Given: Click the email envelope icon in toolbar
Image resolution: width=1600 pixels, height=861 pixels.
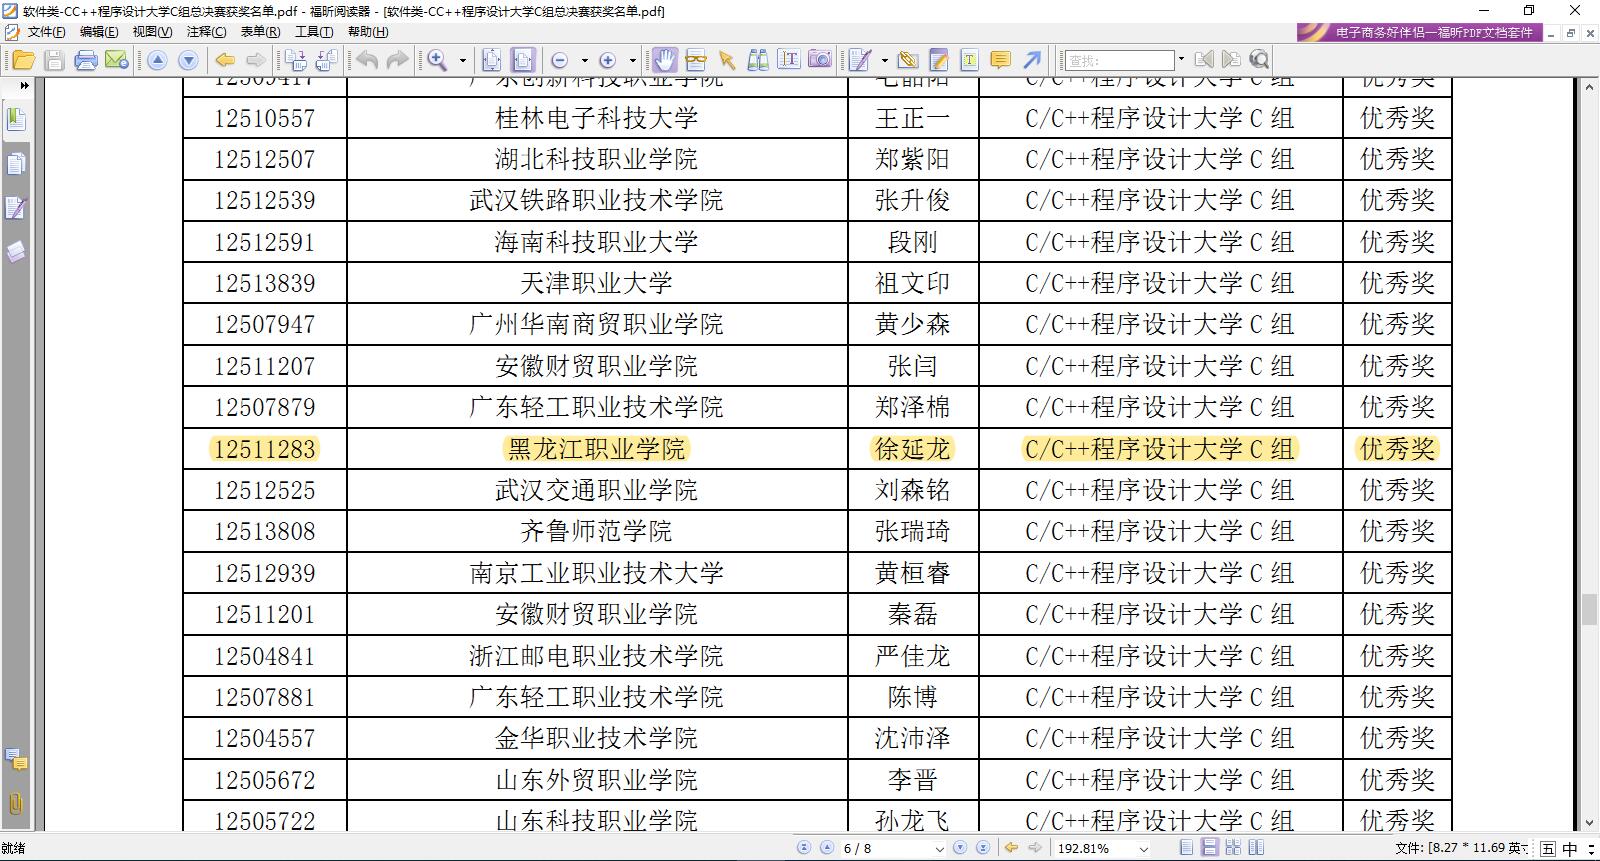Looking at the screenshot, I should (x=117, y=61).
